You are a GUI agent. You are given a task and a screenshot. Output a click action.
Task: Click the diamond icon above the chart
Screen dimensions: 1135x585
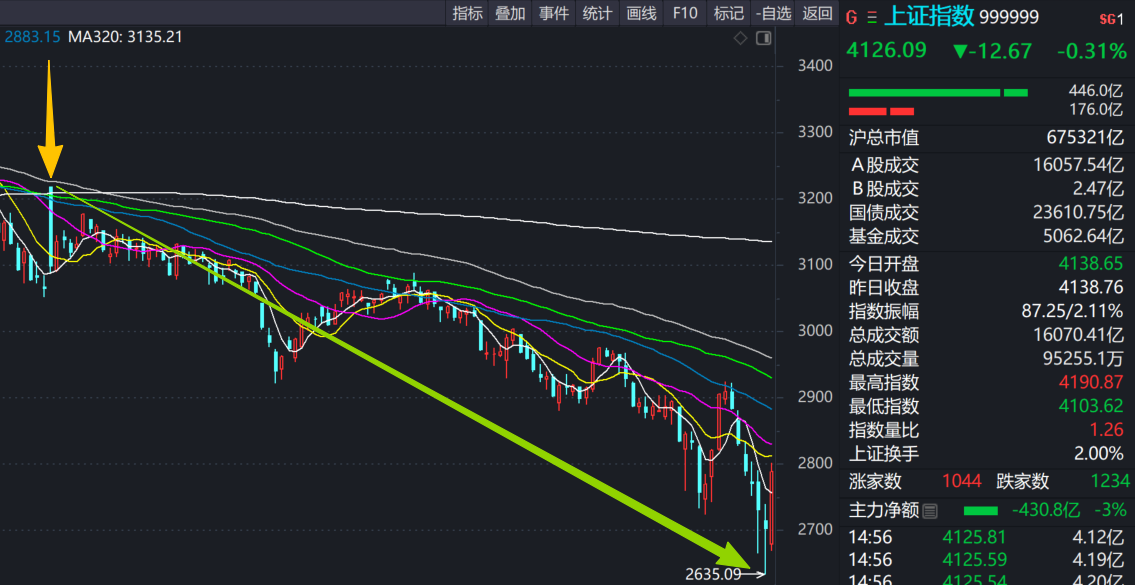(x=741, y=38)
